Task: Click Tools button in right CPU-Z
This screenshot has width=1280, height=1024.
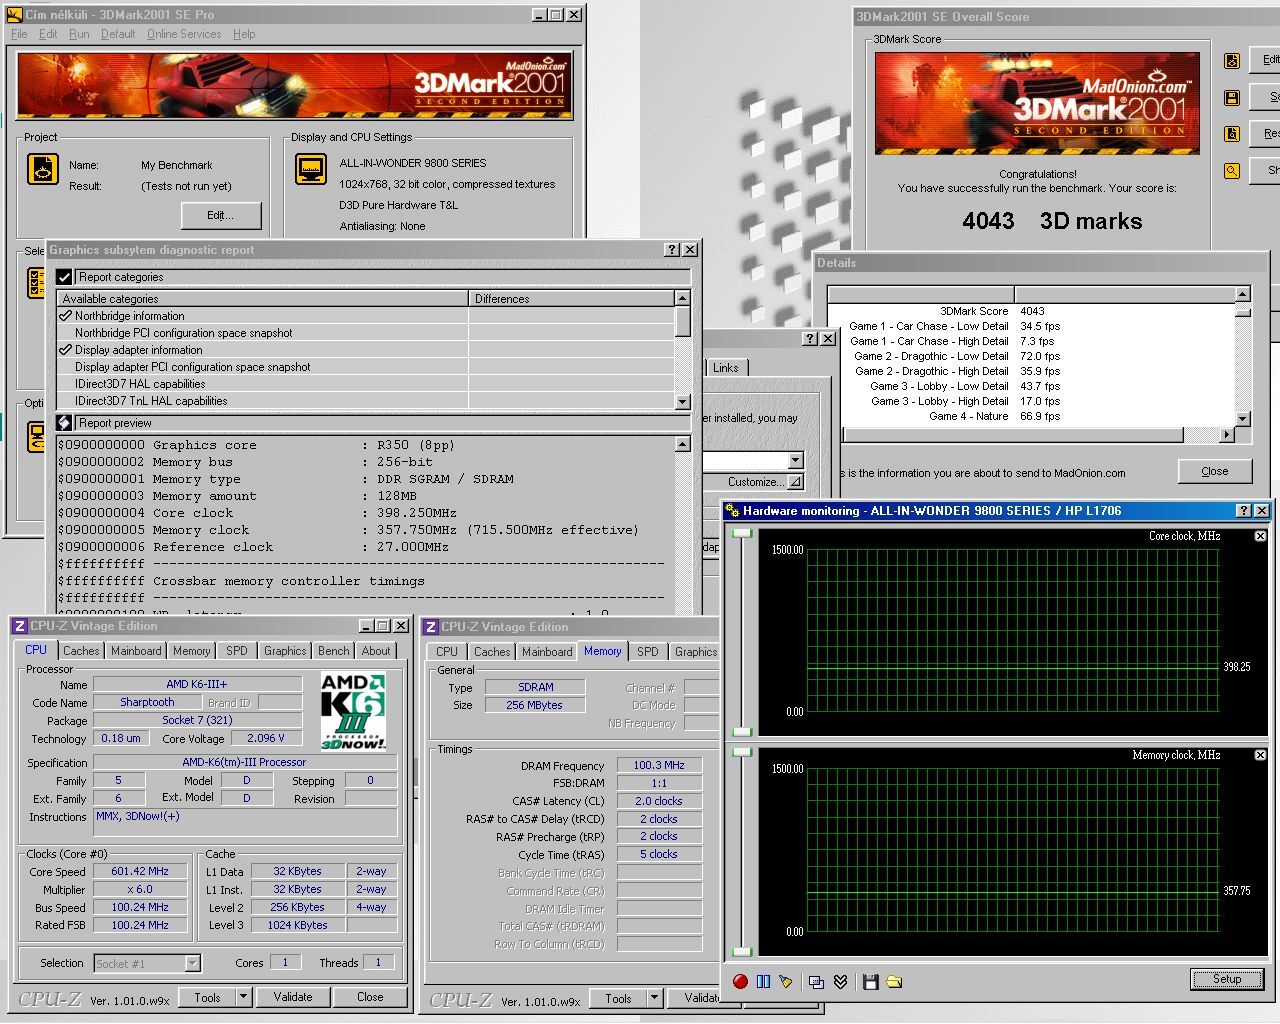Action: (x=618, y=998)
